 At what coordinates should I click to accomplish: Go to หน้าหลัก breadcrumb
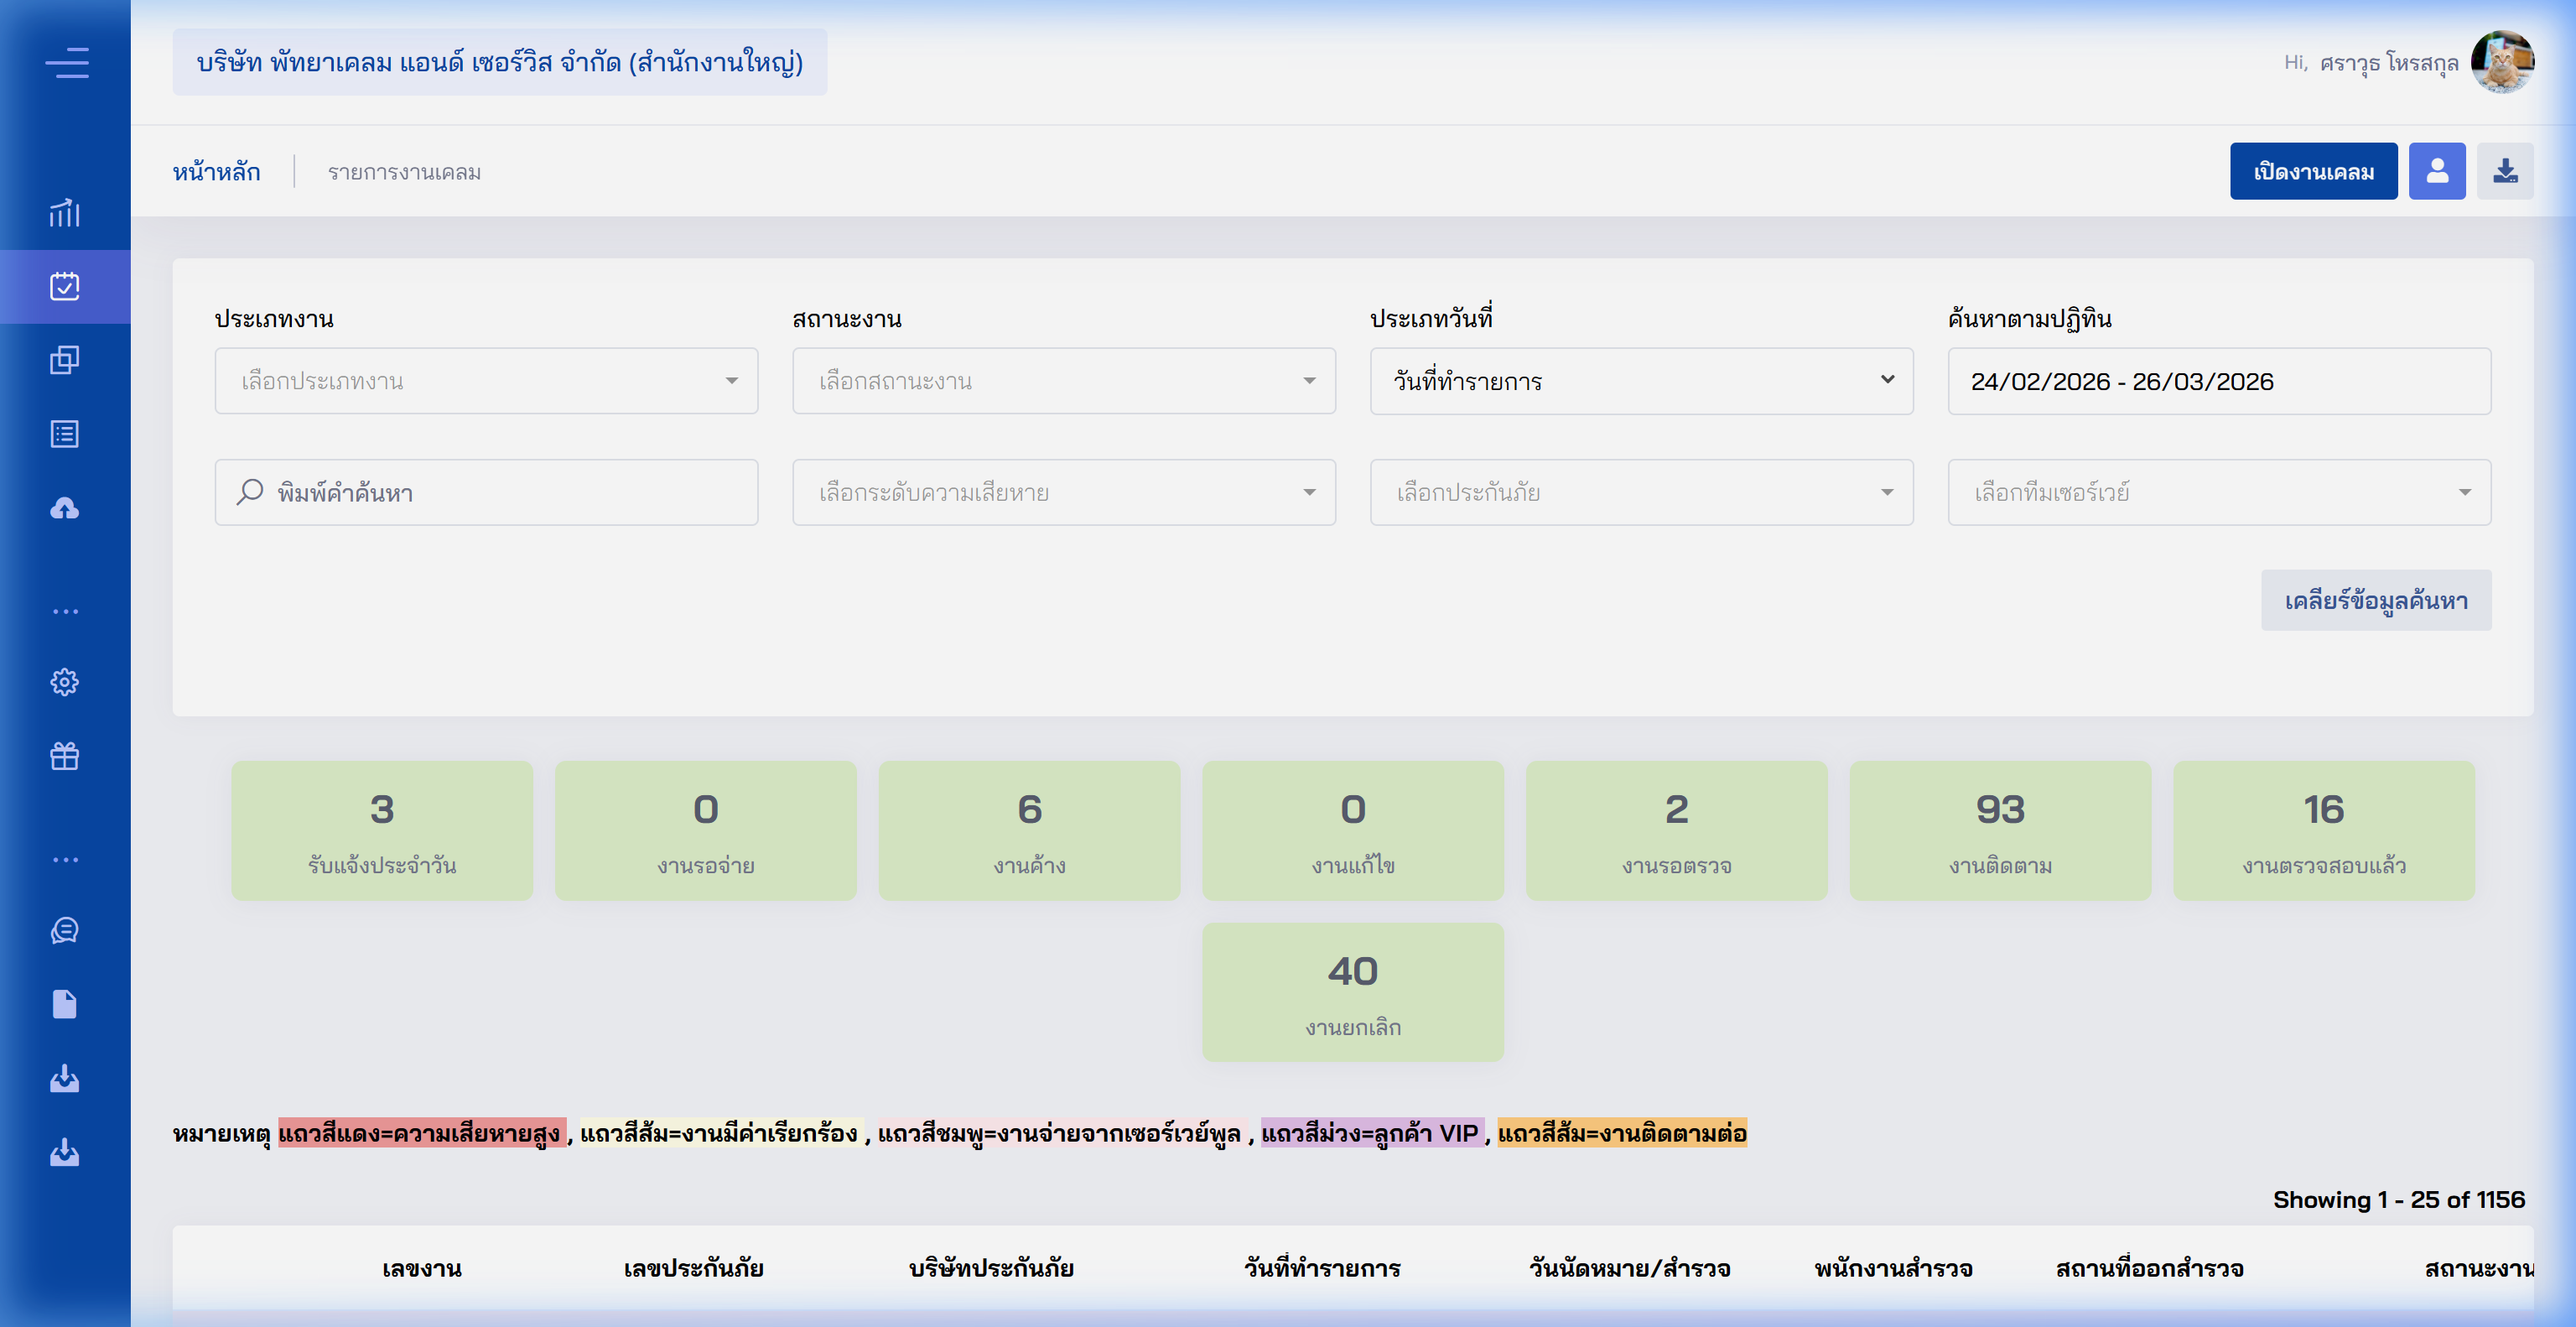pos(218,170)
